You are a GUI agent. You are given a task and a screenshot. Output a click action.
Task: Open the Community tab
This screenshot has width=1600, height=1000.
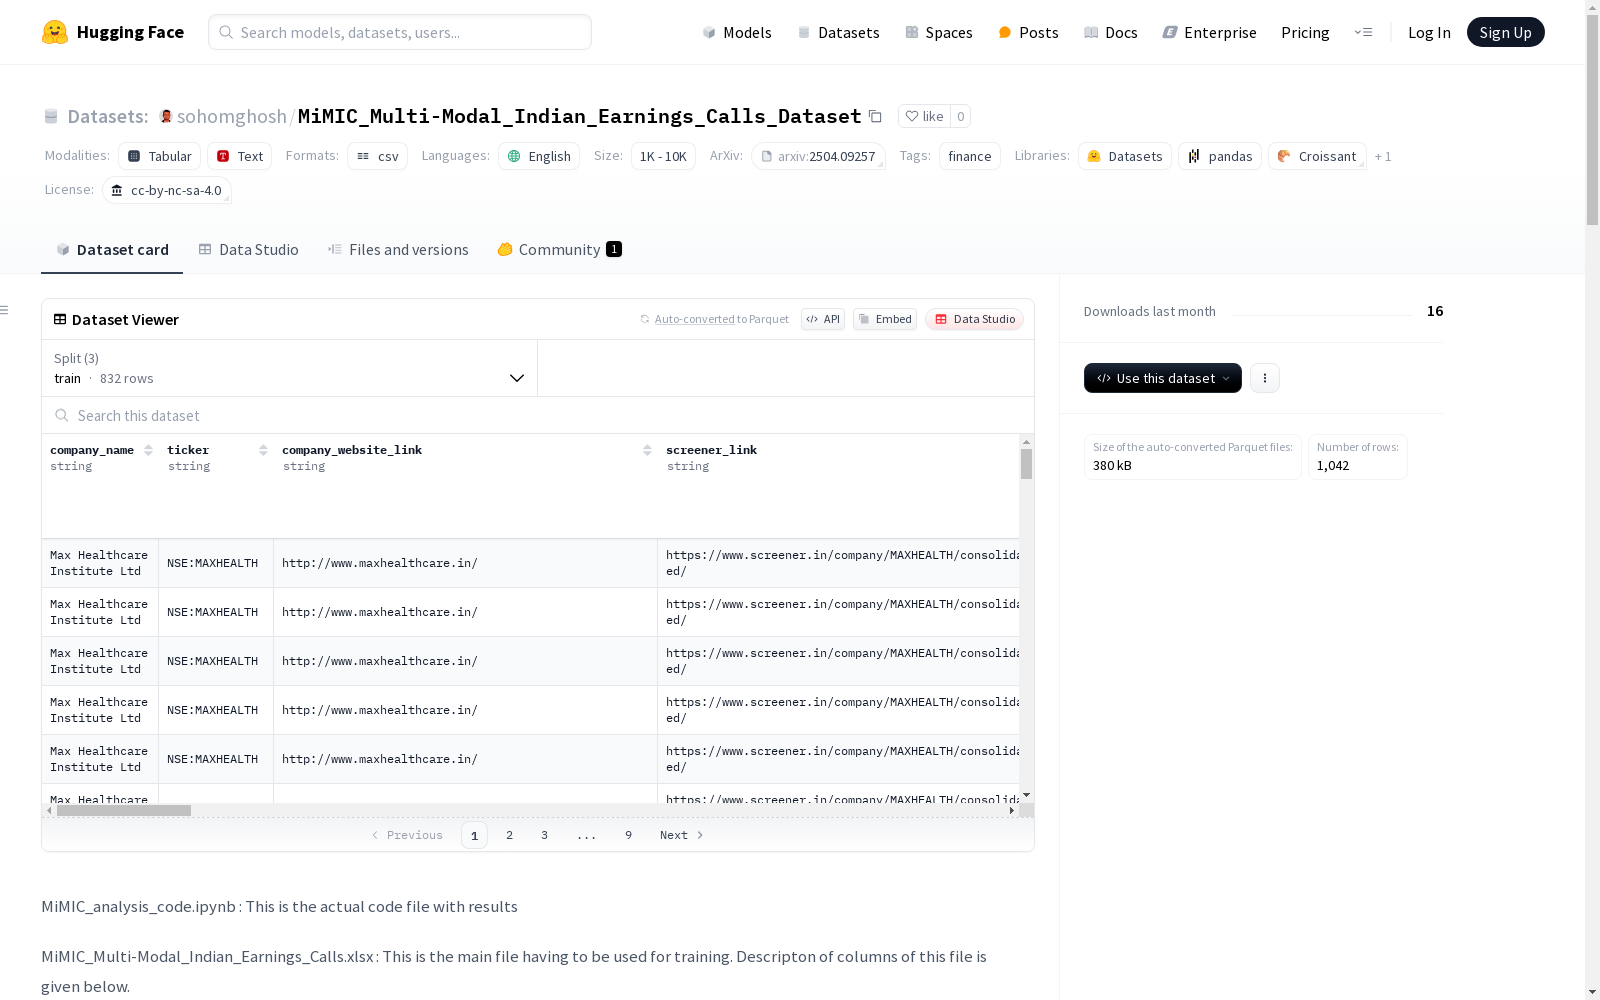tap(560, 250)
